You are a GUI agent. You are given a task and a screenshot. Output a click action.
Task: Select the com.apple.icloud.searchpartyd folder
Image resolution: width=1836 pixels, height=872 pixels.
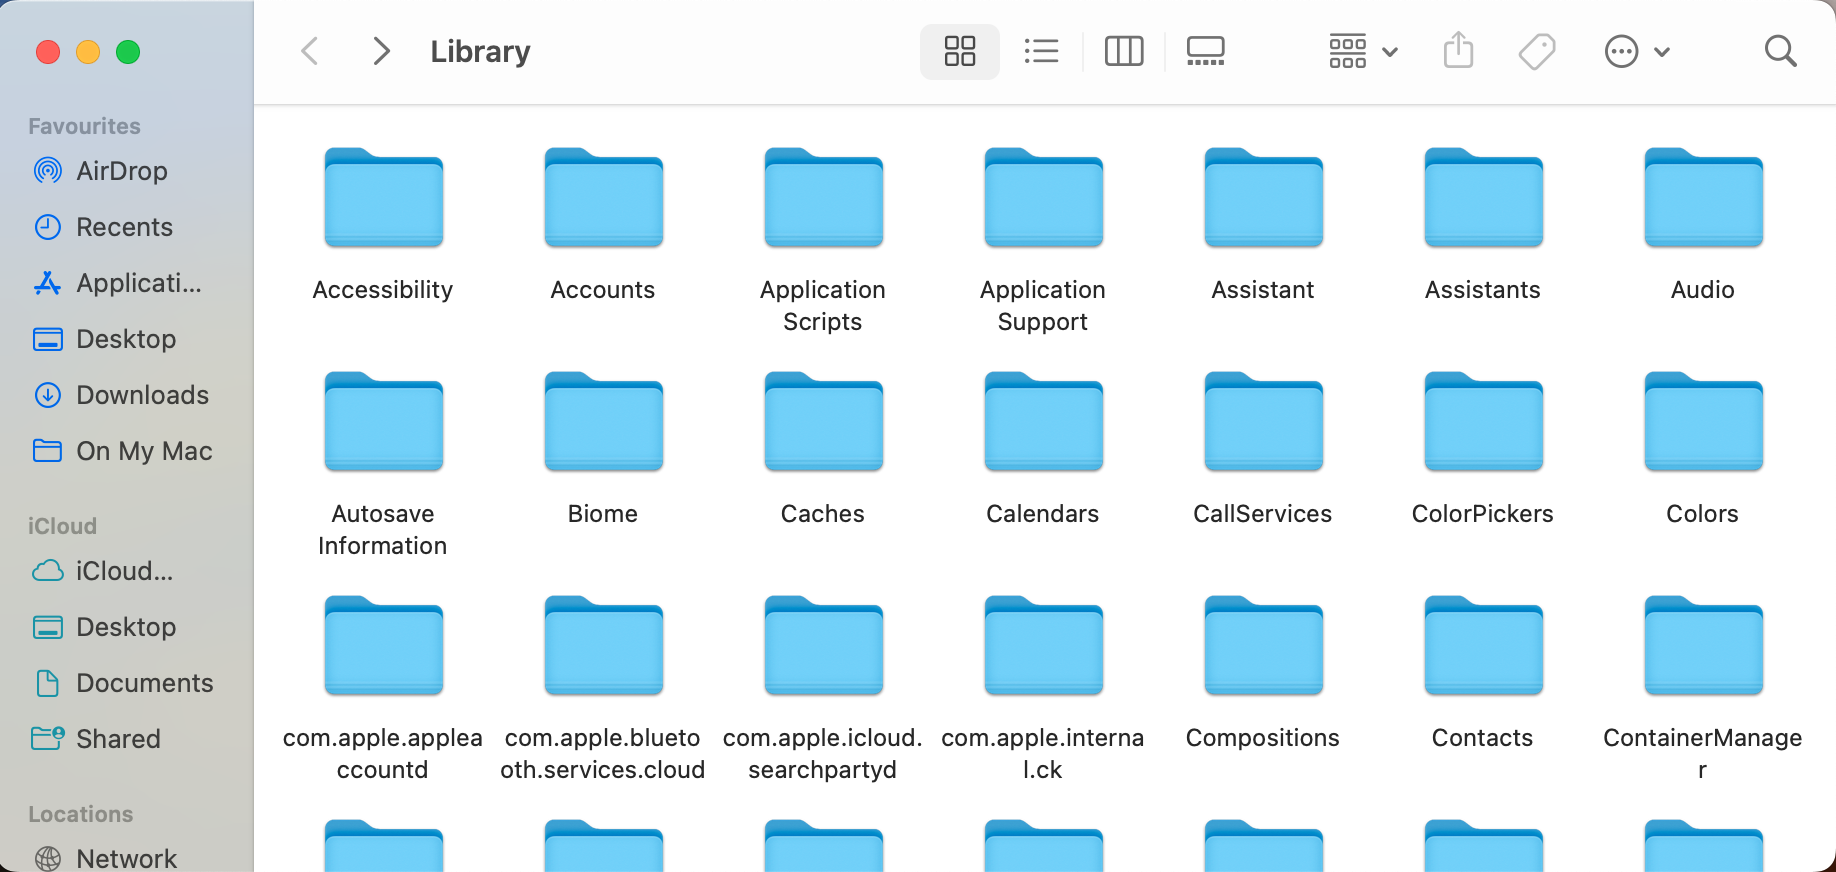[823, 646]
